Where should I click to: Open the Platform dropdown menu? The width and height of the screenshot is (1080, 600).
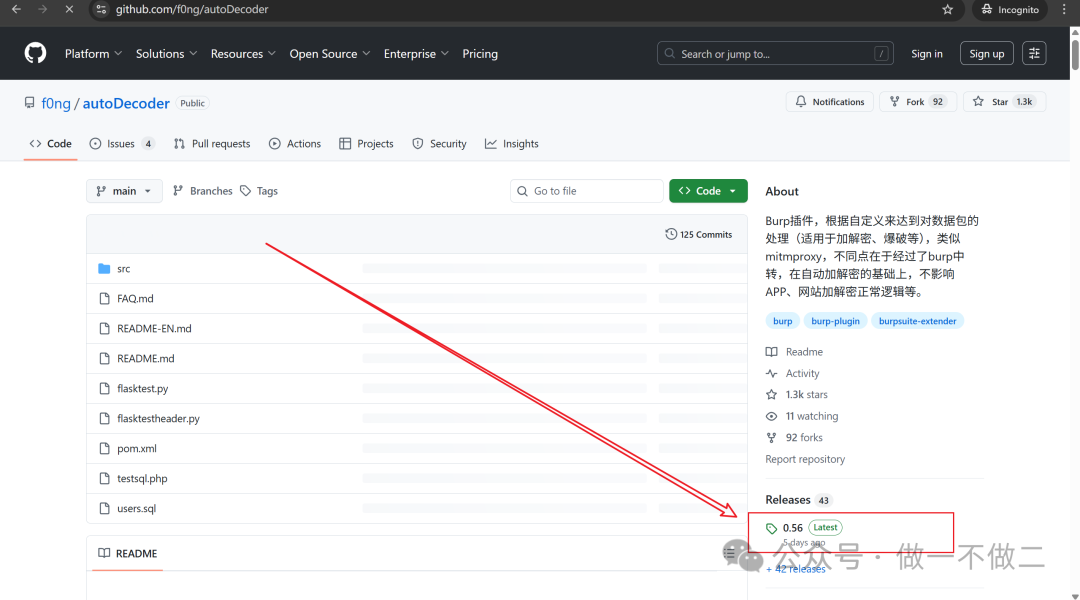[93, 54]
